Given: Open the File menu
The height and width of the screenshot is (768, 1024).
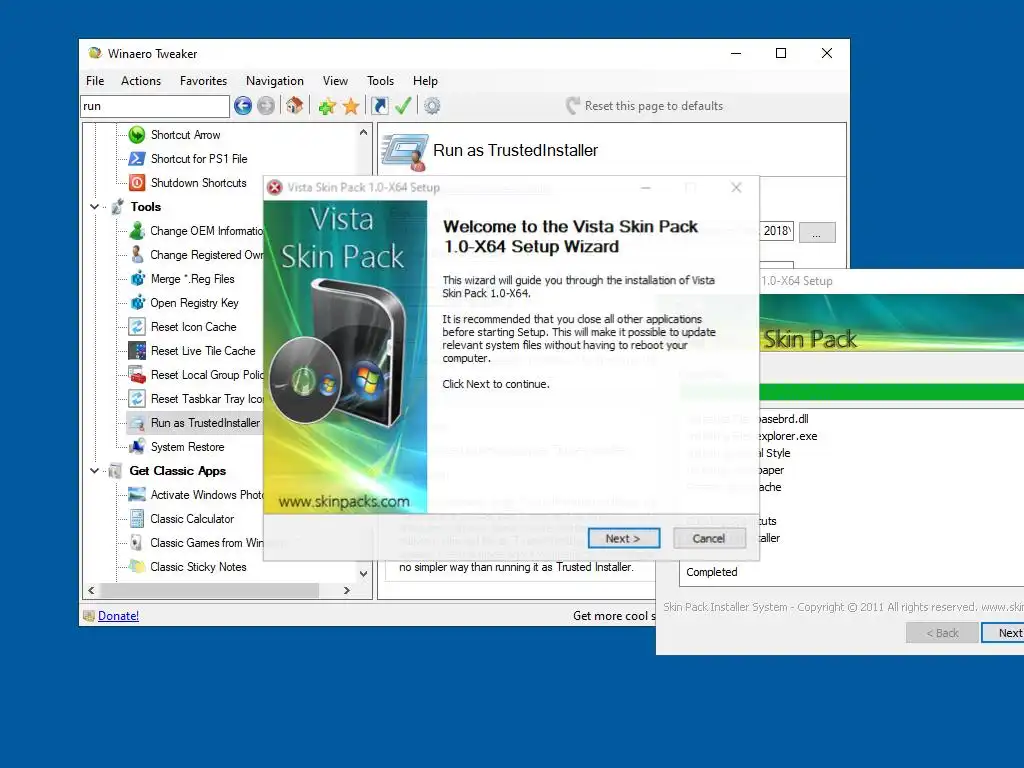Looking at the screenshot, I should click(x=95, y=80).
